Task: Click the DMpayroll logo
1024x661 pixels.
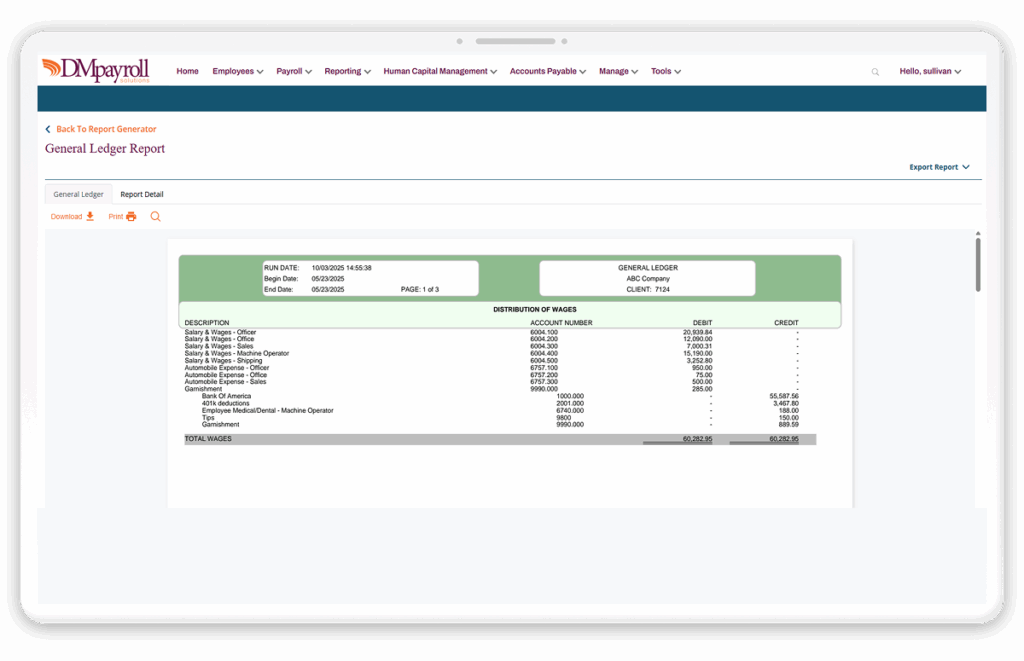Action: 95,70
